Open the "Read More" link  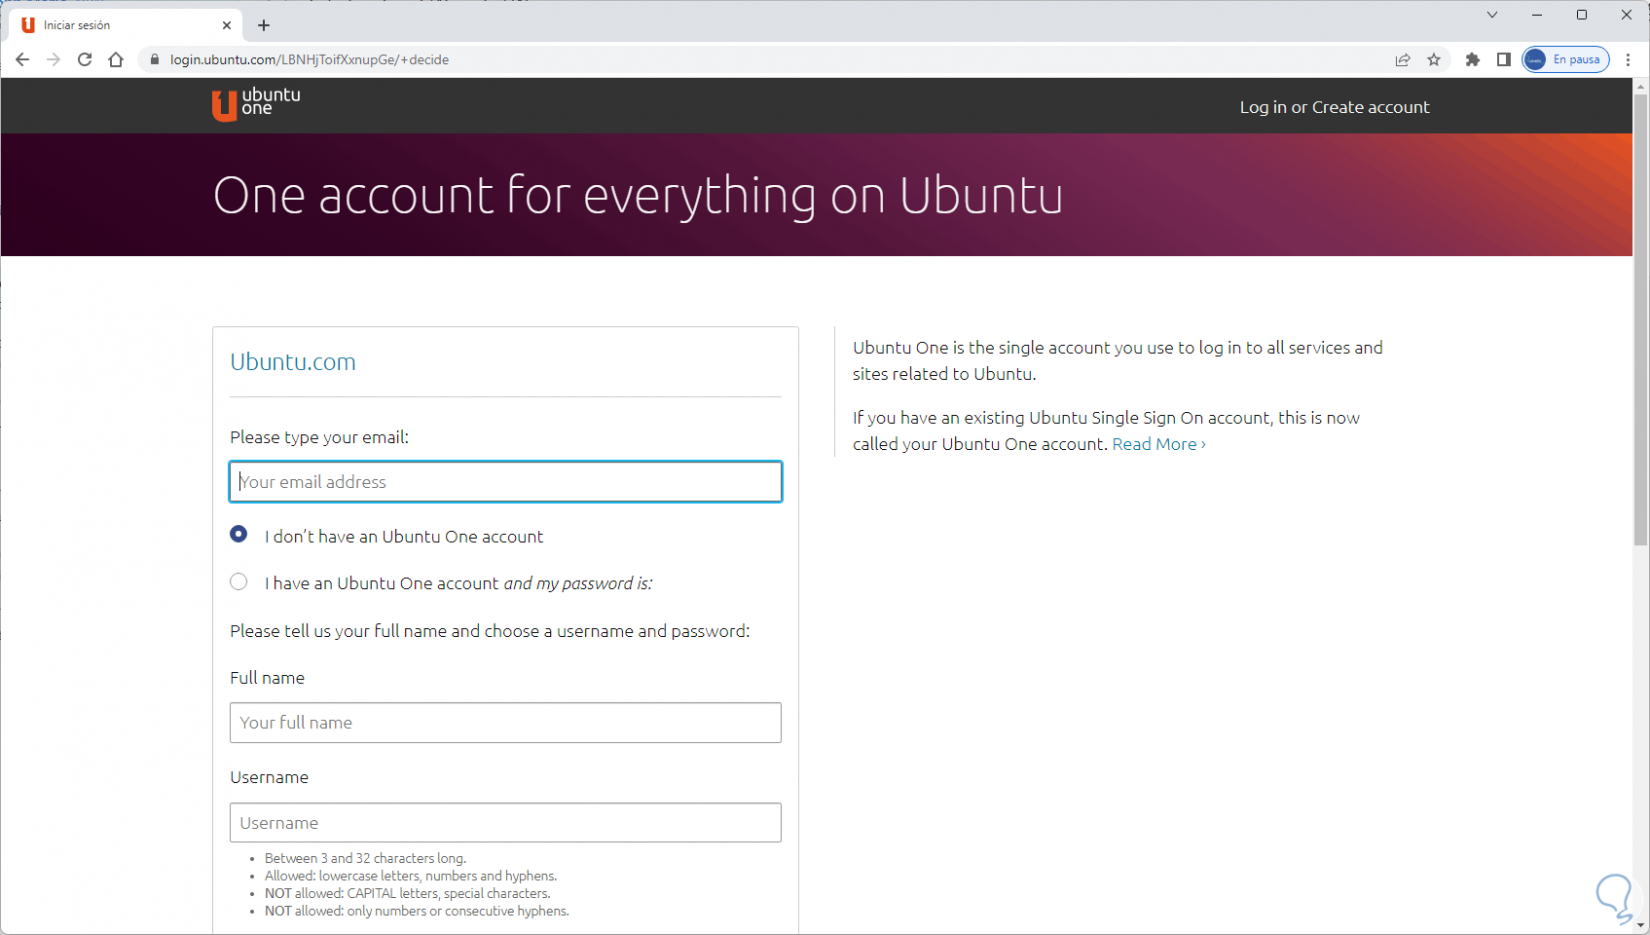point(1158,444)
